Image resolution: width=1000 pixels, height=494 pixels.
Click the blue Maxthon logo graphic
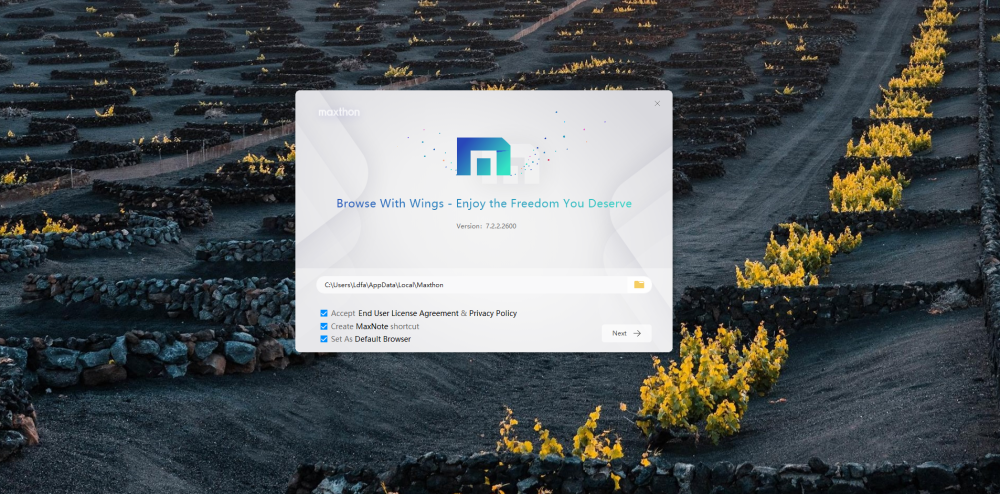pos(483,158)
